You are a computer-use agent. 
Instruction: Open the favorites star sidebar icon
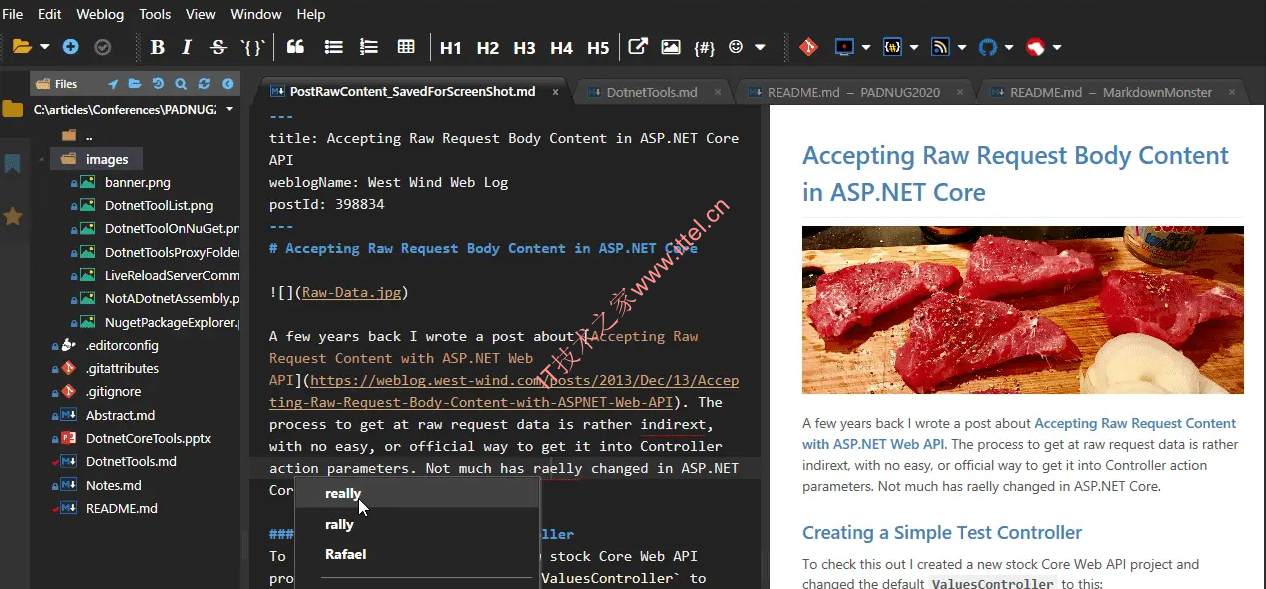[x=13, y=216]
